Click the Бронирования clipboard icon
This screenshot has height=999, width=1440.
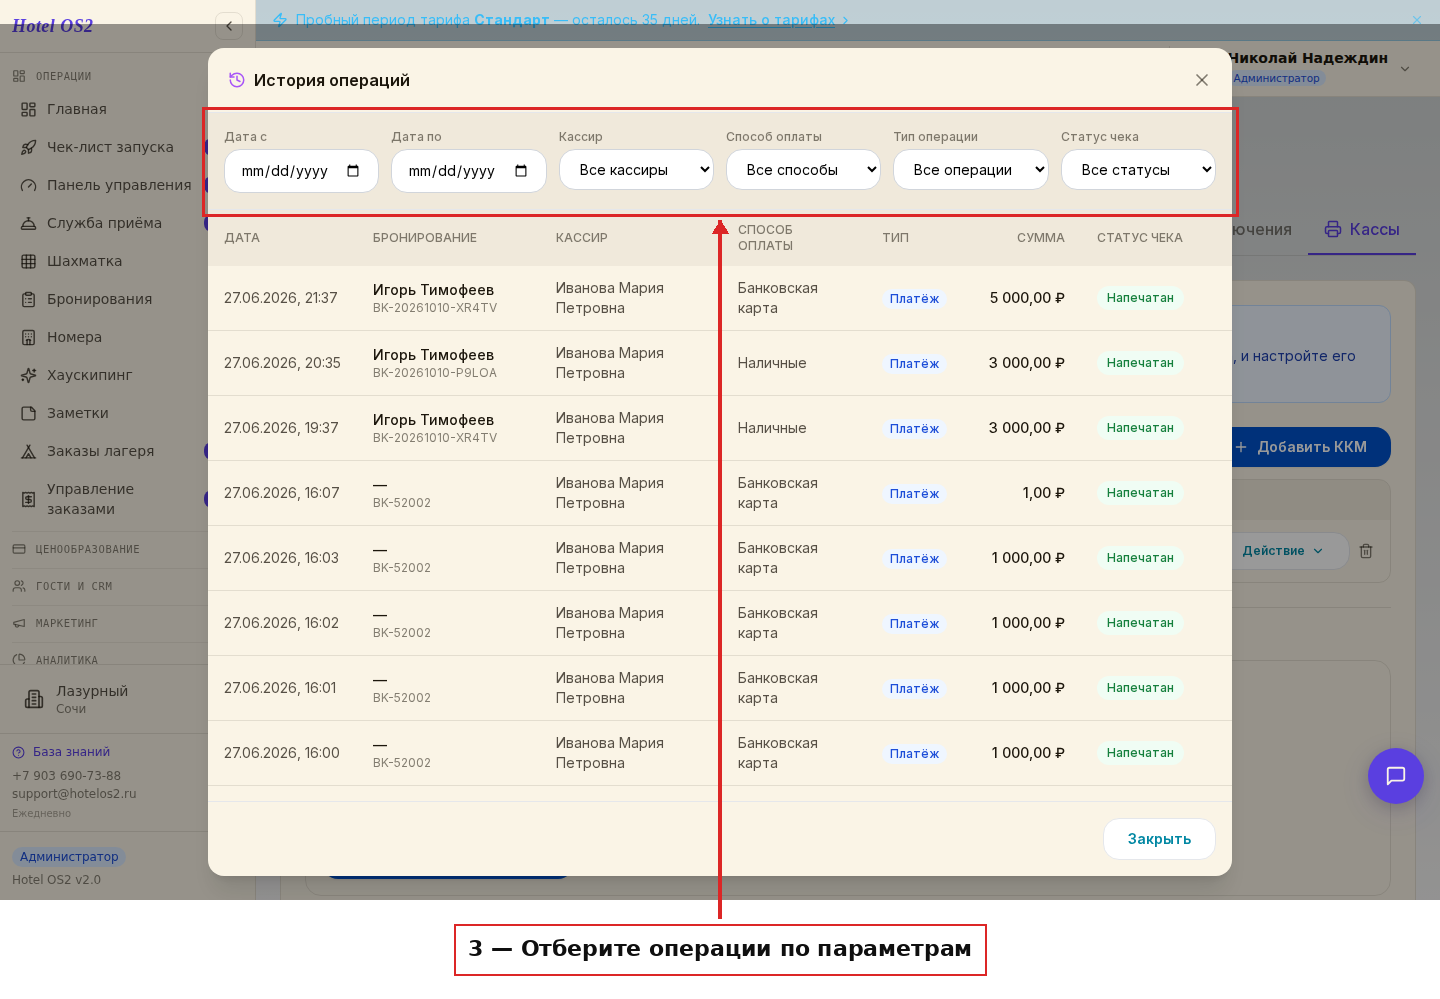pos(28,299)
